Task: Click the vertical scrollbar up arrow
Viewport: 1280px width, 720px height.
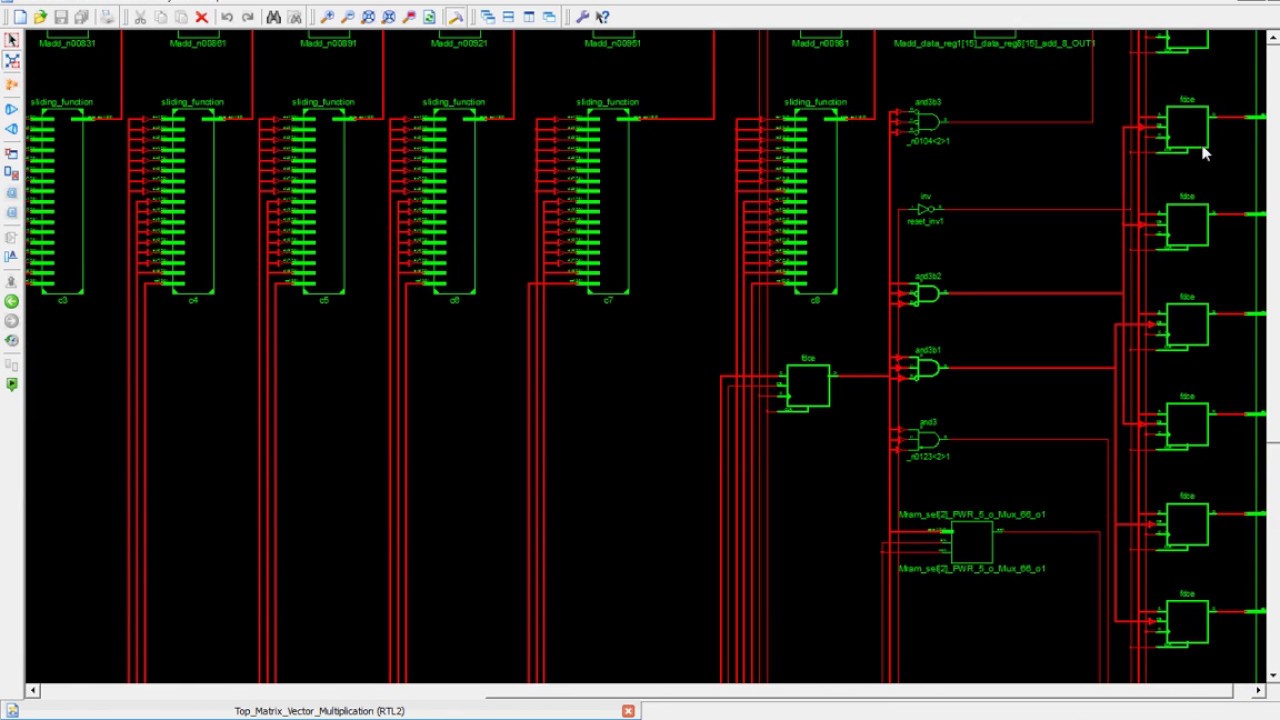Action: click(1272, 38)
